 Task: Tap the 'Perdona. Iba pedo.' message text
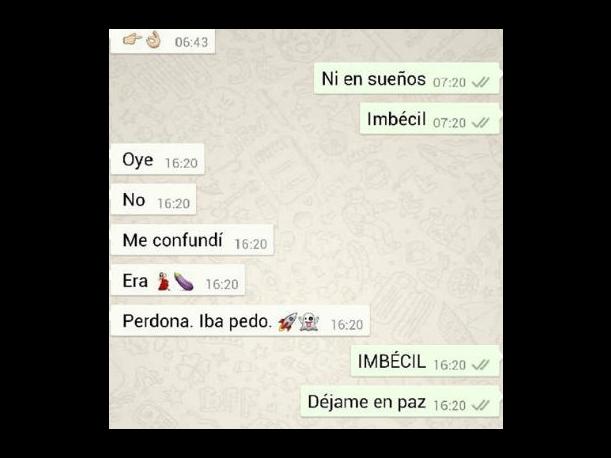(x=197, y=322)
